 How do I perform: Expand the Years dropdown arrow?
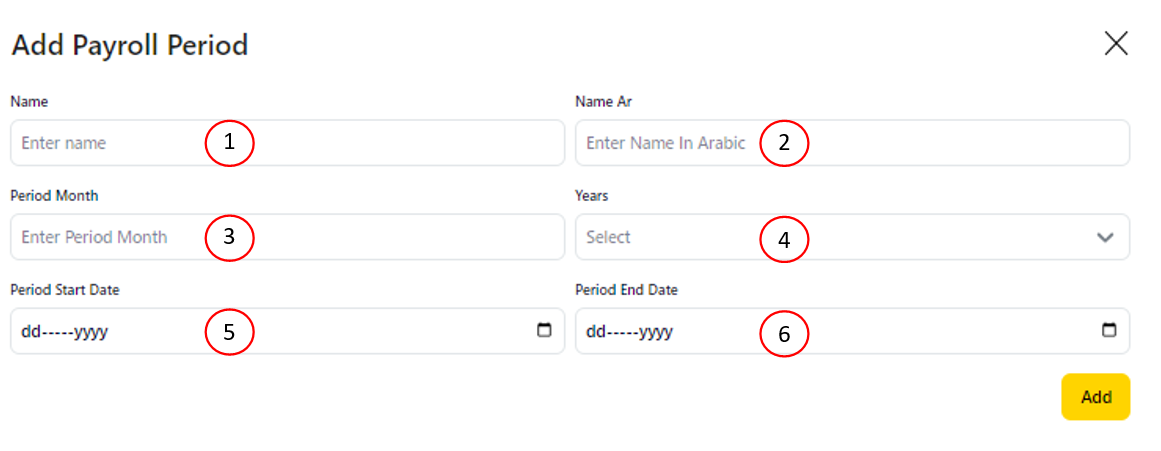1105,238
